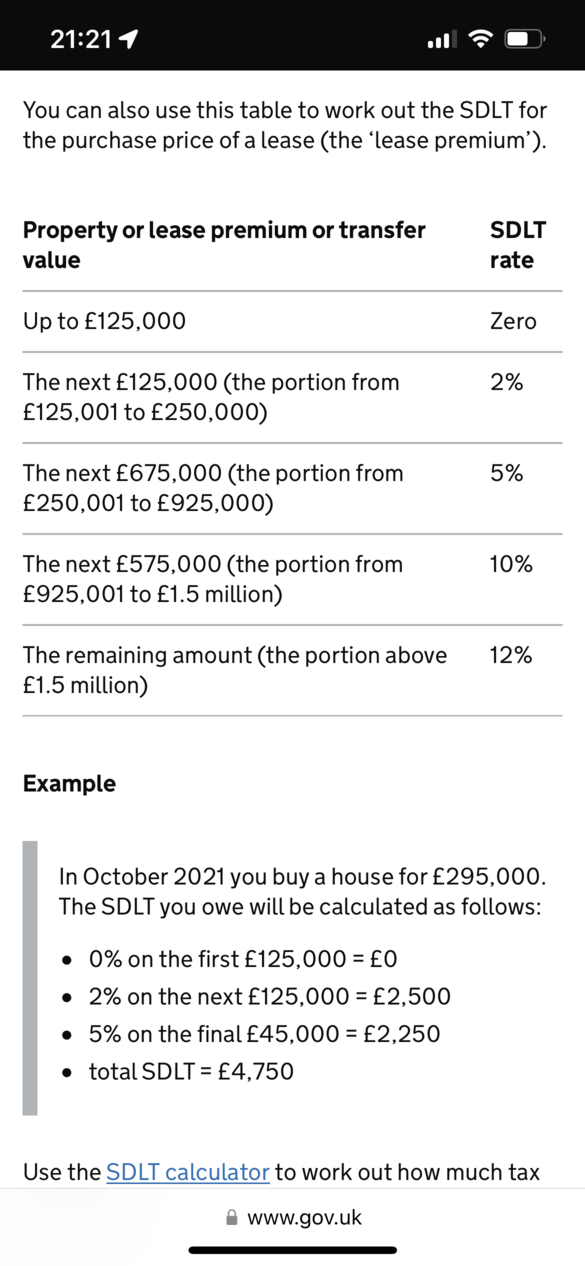Tap the 'Example' heading
The height and width of the screenshot is (1266, 585).
[x=69, y=783]
